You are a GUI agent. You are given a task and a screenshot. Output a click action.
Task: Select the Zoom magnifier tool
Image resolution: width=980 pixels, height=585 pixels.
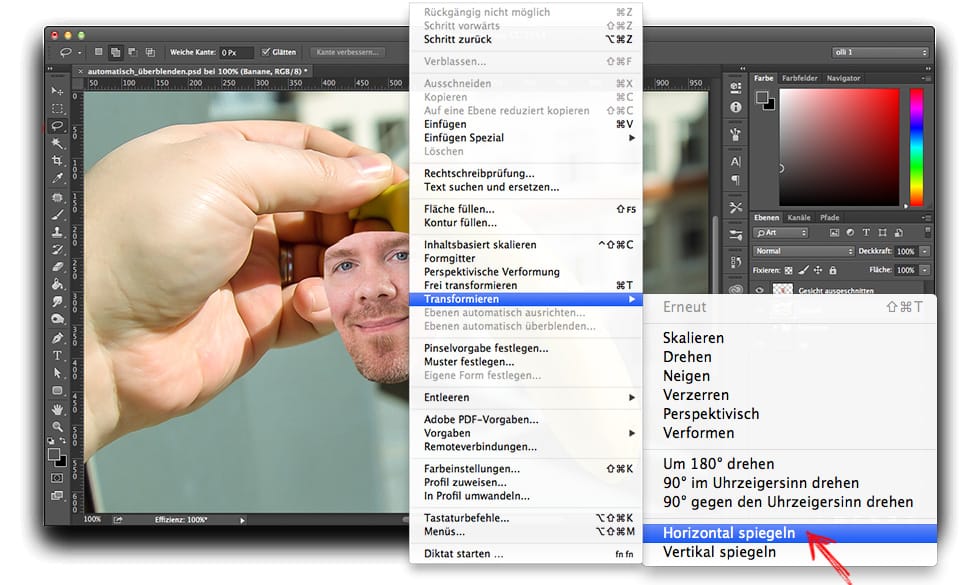(57, 427)
